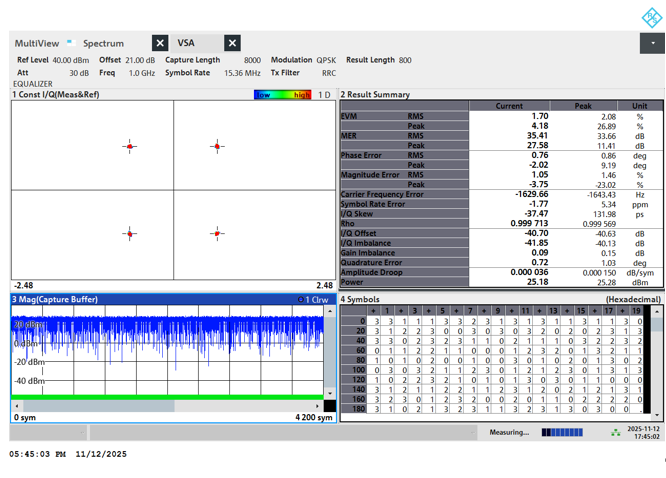
Task: Click the Rohde & Schwarz logo icon
Action: [651, 17]
